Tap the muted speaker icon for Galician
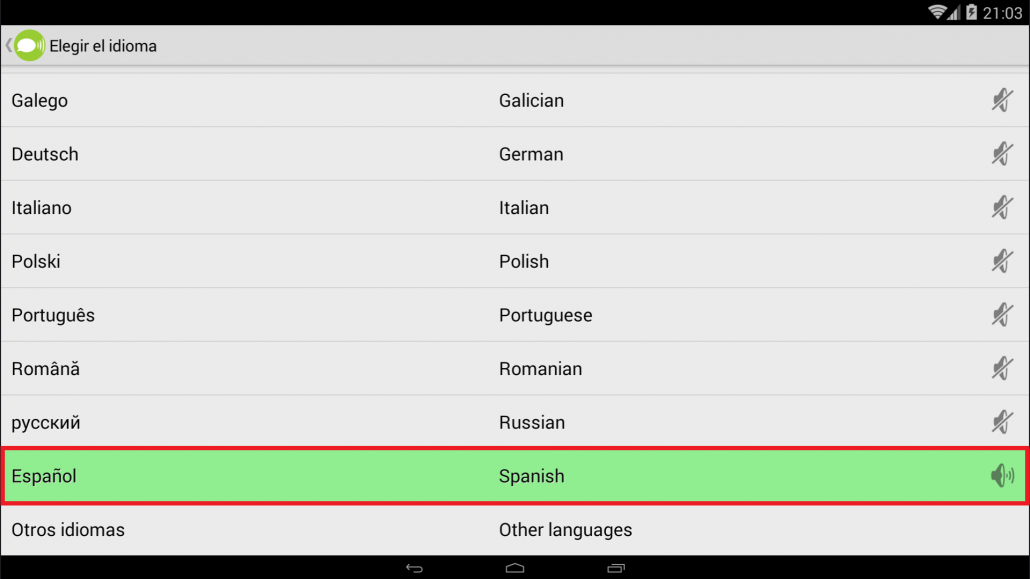1030x579 pixels. point(1002,101)
